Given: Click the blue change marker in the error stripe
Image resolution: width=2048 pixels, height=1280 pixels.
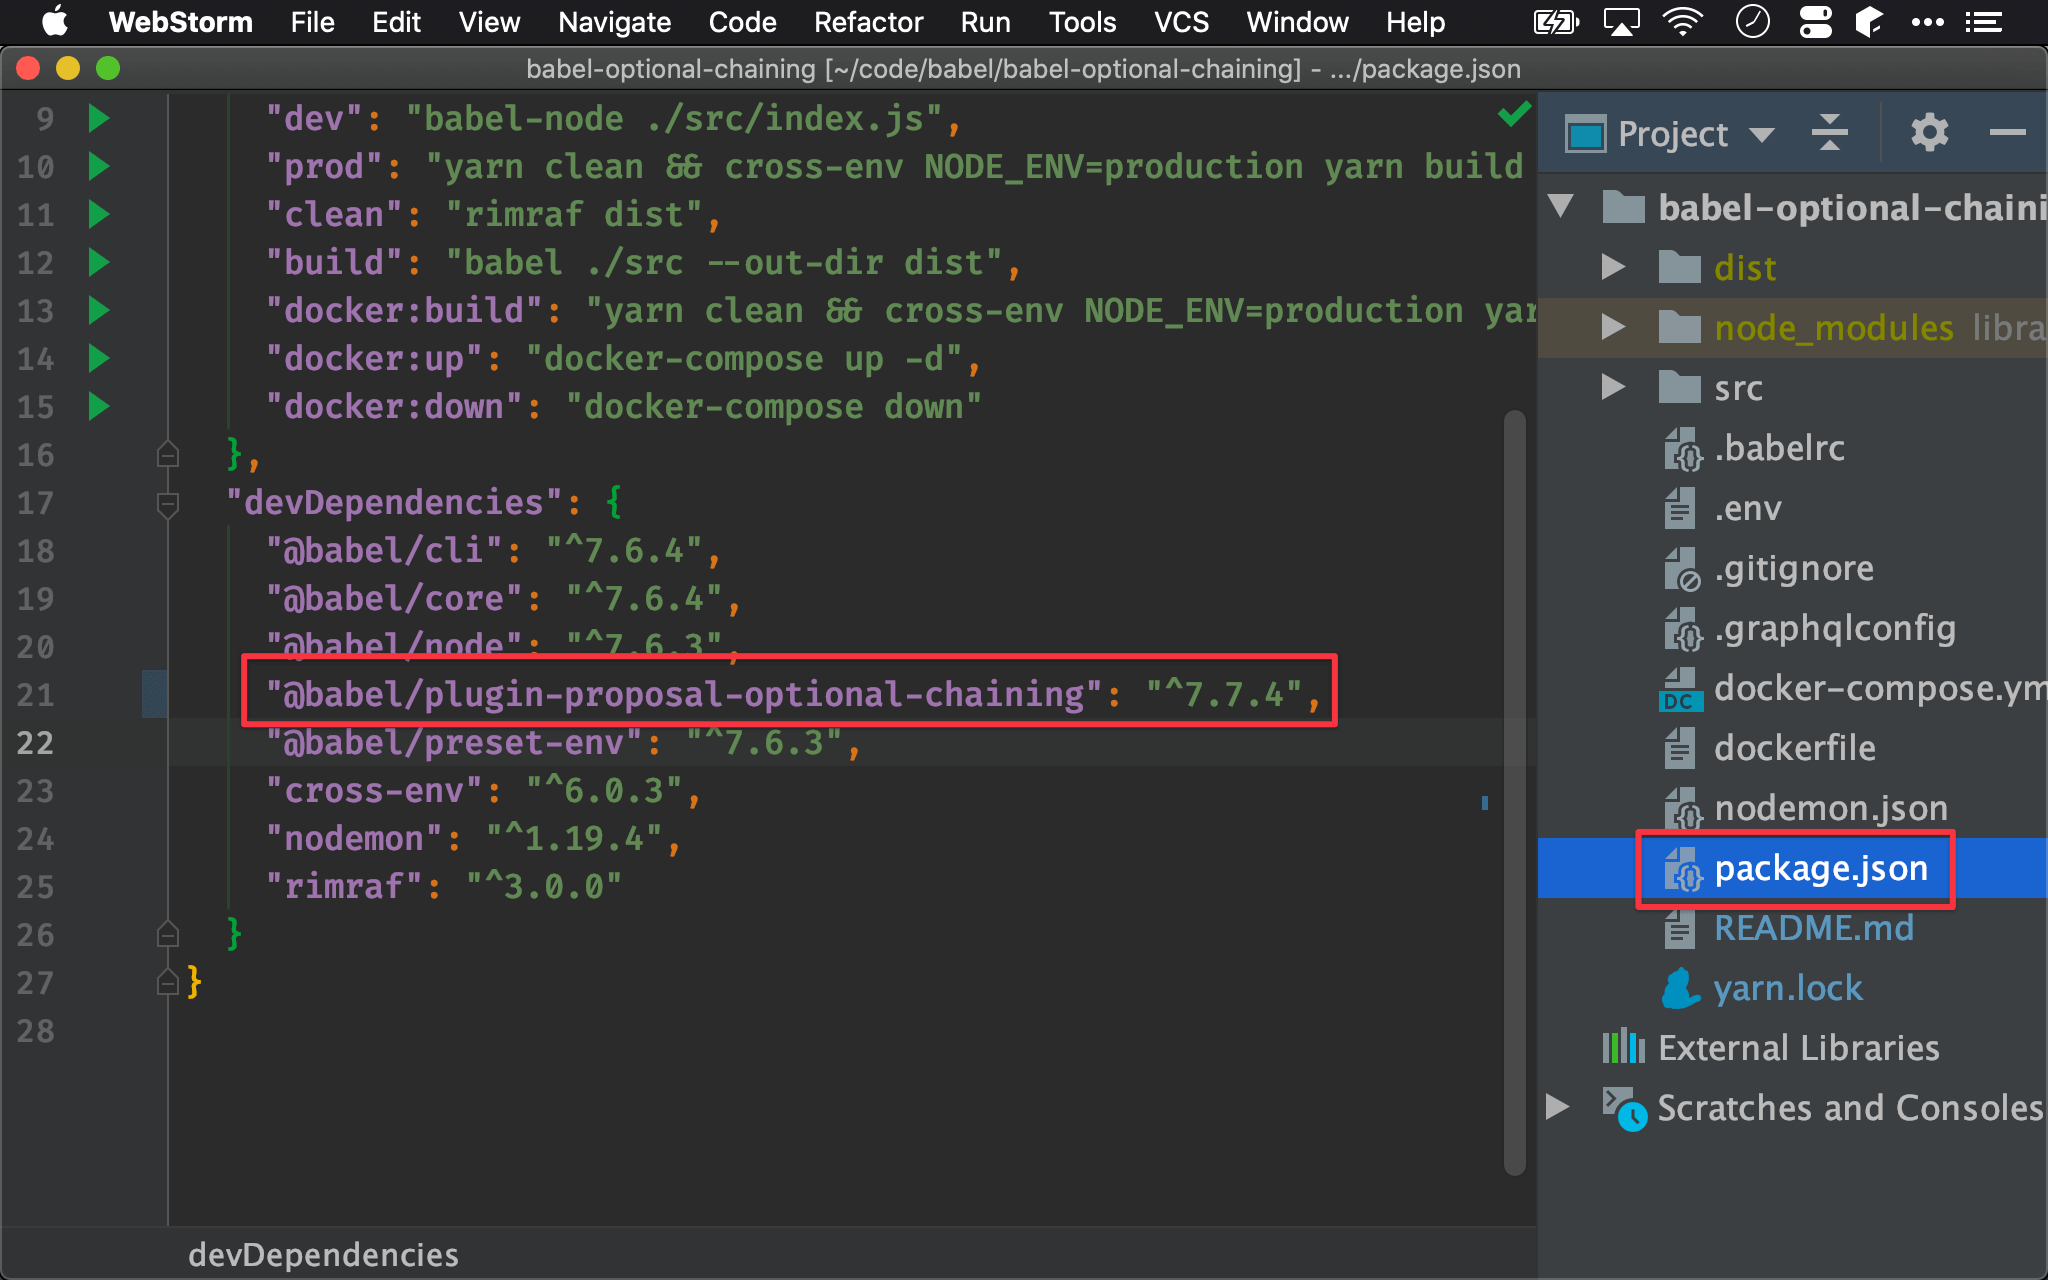Looking at the screenshot, I should pyautogui.click(x=1485, y=802).
